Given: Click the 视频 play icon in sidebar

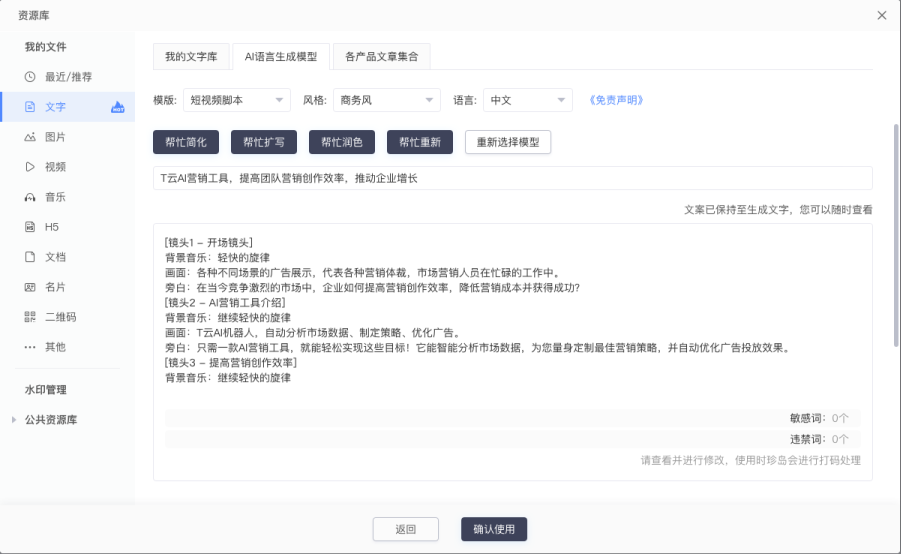Looking at the screenshot, I should (30, 167).
